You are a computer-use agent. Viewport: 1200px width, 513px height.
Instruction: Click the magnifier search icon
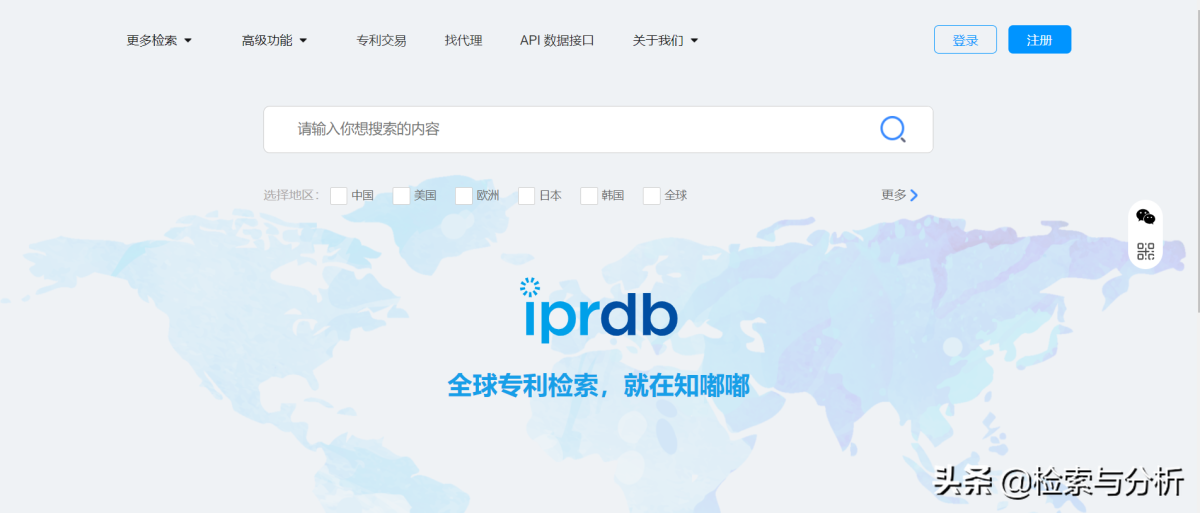coord(893,129)
